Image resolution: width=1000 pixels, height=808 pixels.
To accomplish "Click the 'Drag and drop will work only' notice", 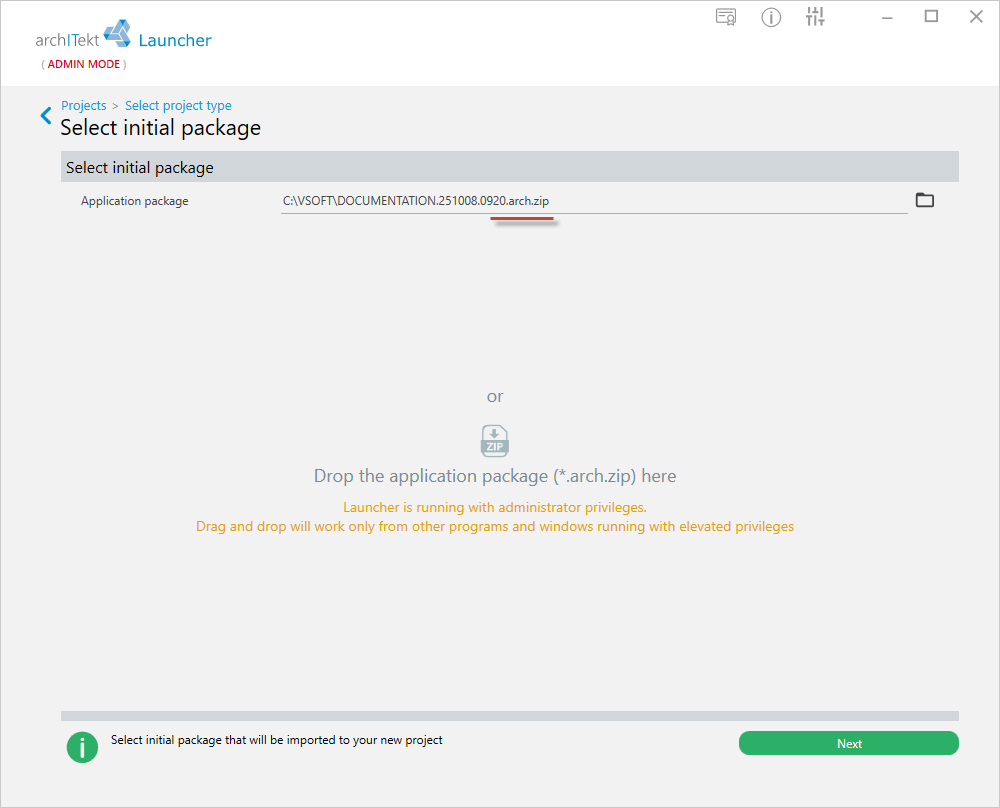I will (495, 526).
